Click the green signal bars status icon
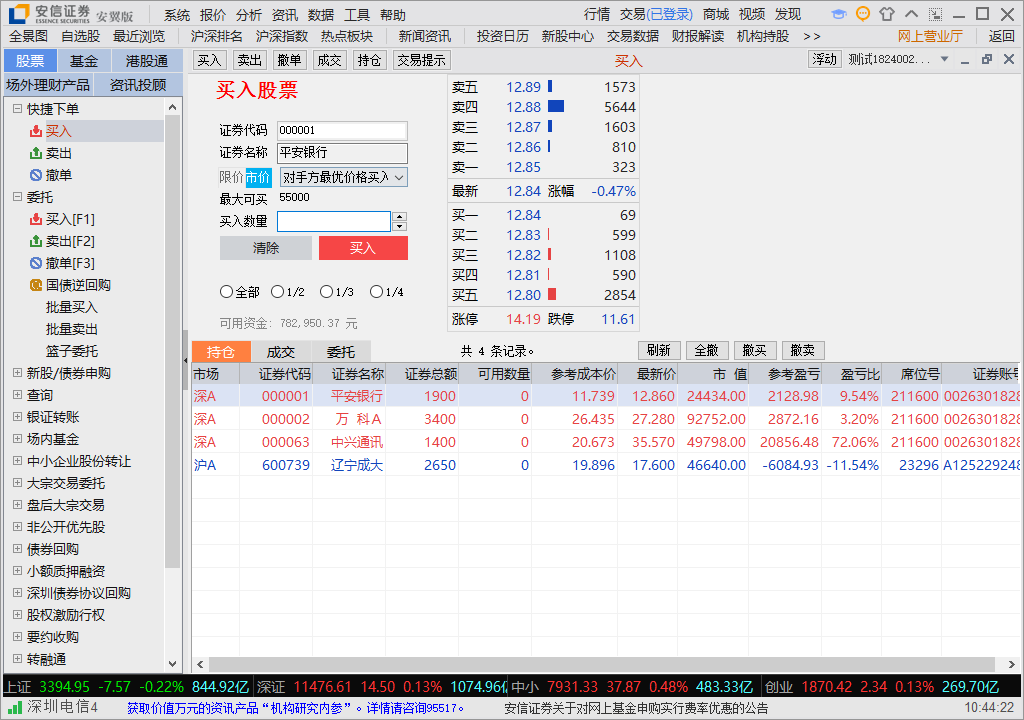Image resolution: width=1024 pixels, height=720 pixels. click(14, 707)
